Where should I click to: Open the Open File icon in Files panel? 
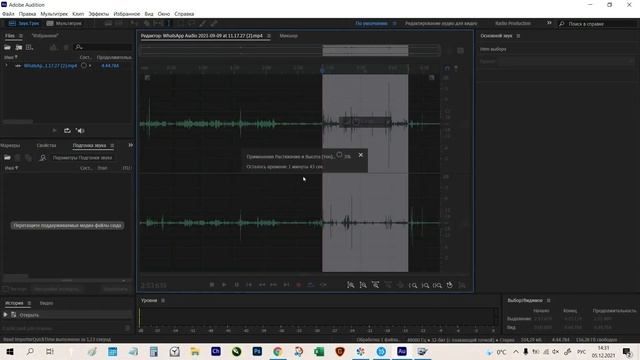pyautogui.click(x=7, y=47)
